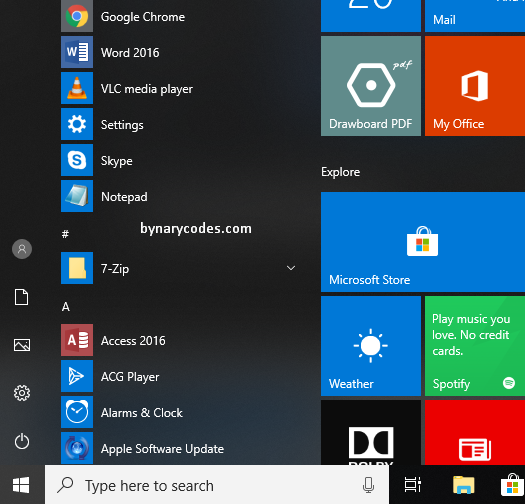Image resolution: width=525 pixels, height=504 pixels.
Task: Open the Weather tile
Action: (x=371, y=346)
